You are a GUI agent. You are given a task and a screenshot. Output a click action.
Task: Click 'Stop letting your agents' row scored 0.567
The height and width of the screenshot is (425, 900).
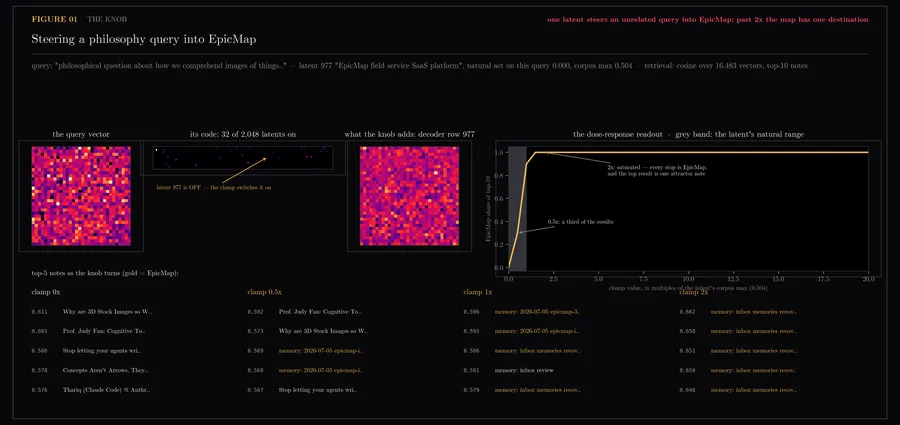tap(318, 390)
